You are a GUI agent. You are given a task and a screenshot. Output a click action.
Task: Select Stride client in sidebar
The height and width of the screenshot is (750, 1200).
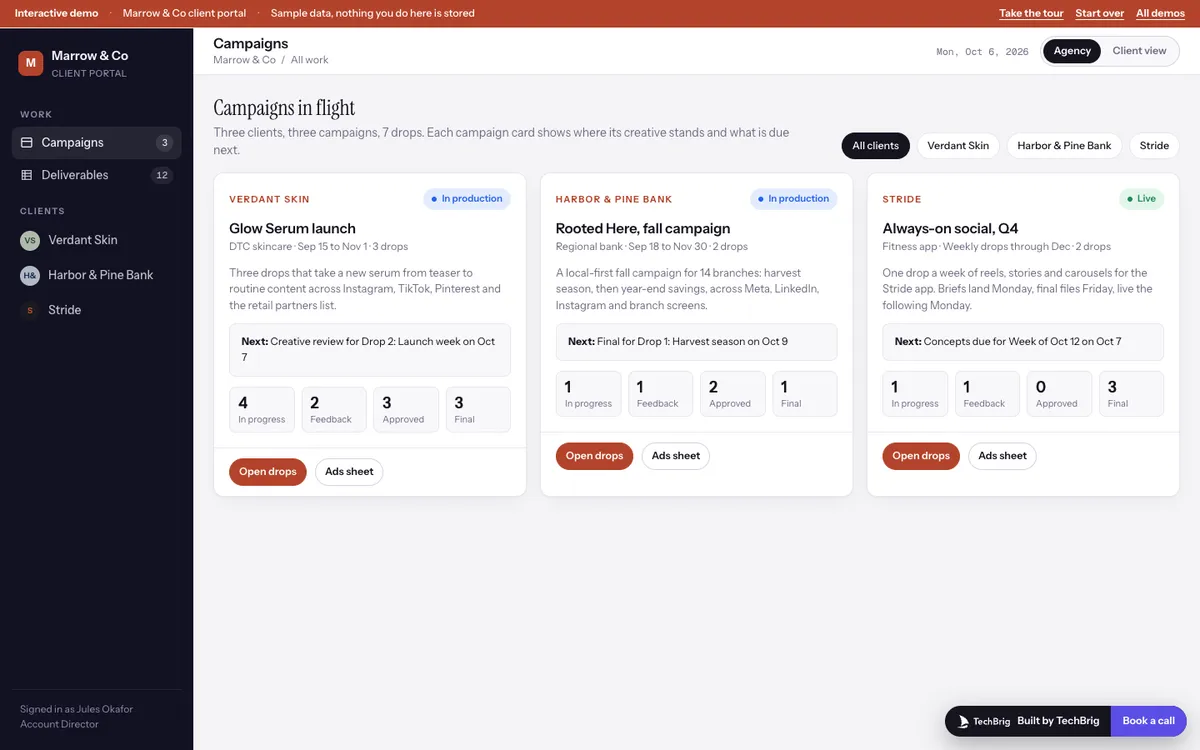[x=96, y=311]
